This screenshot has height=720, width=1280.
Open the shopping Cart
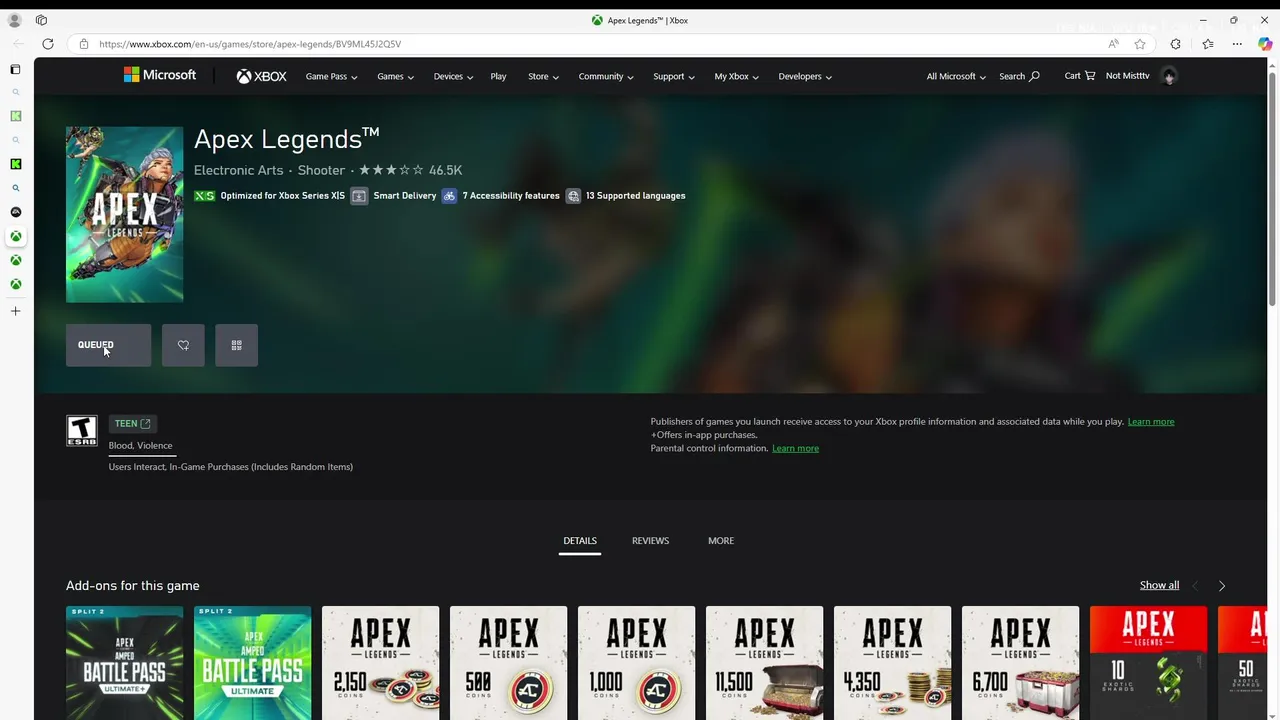(1080, 76)
